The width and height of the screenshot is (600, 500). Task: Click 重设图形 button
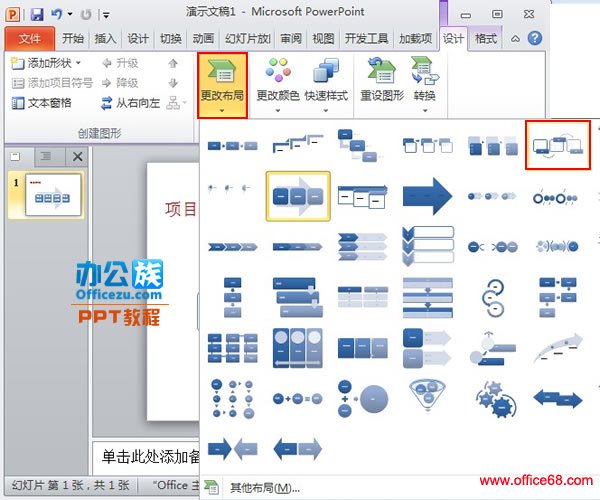[382, 81]
